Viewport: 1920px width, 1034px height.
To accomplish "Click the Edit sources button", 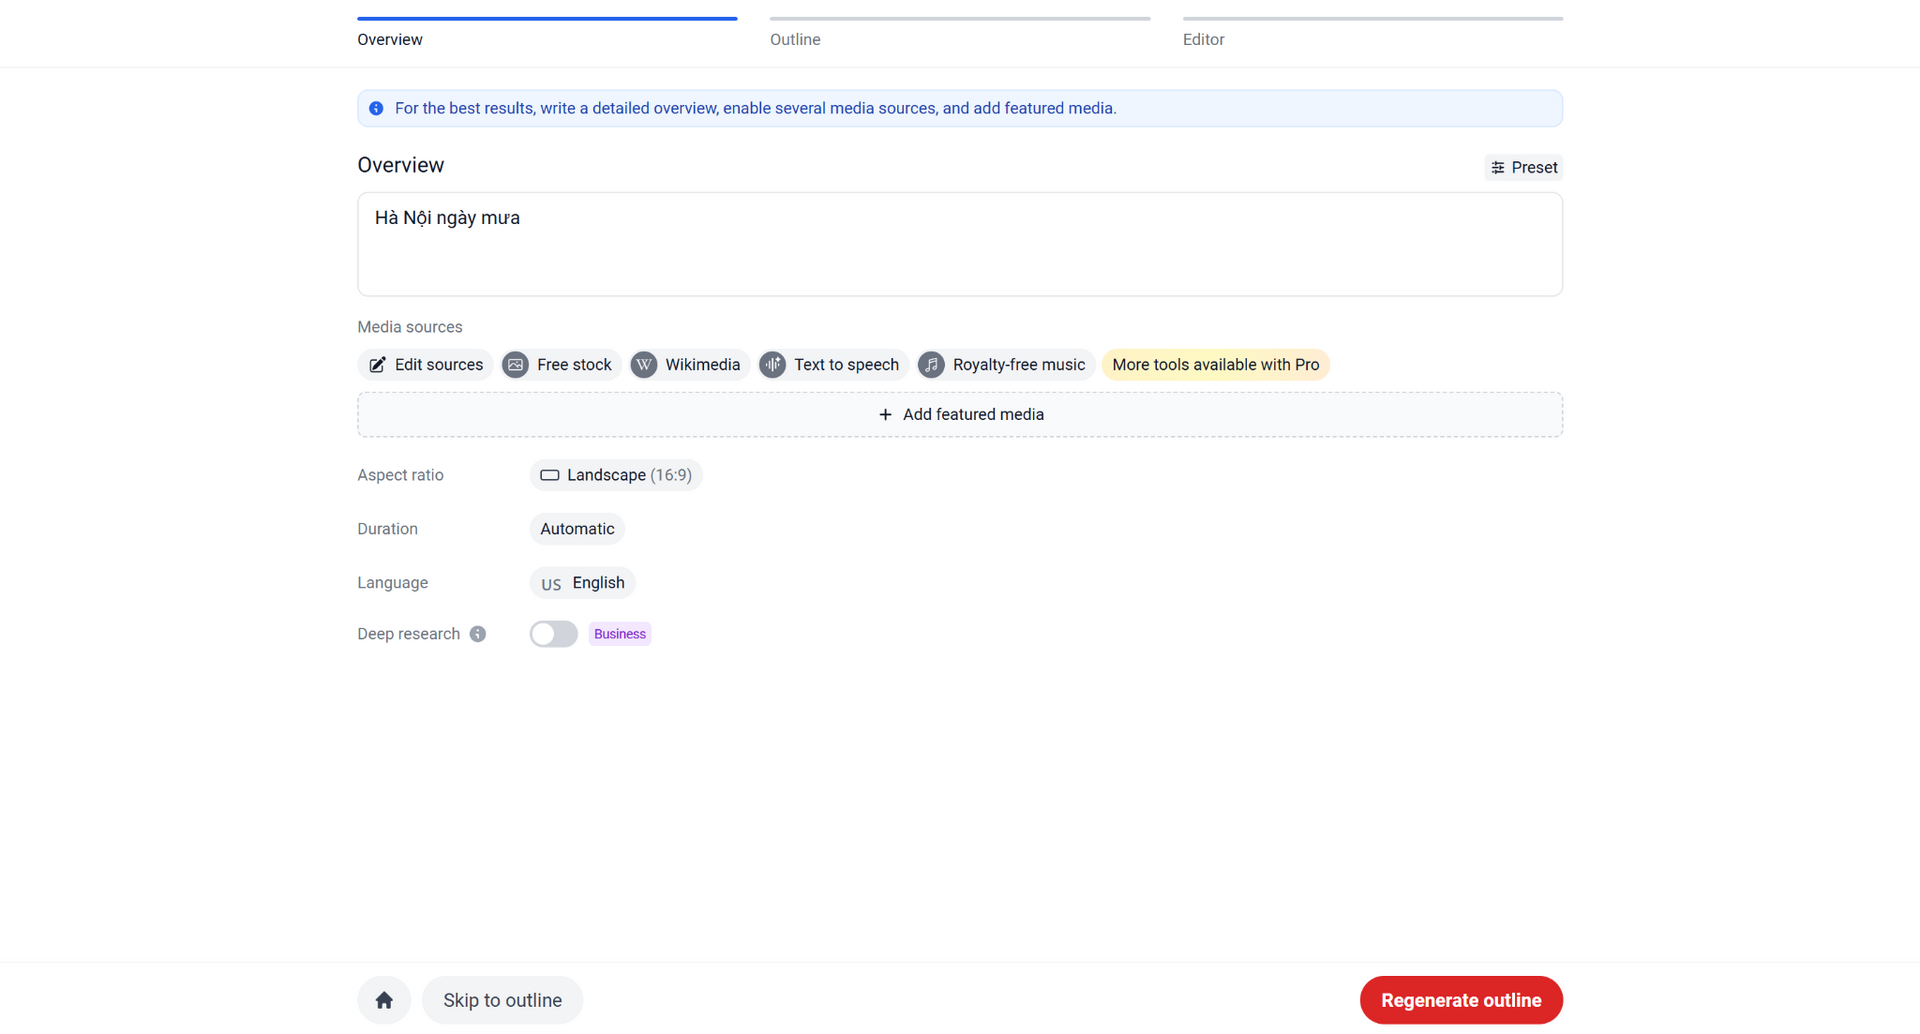I will [x=426, y=365].
